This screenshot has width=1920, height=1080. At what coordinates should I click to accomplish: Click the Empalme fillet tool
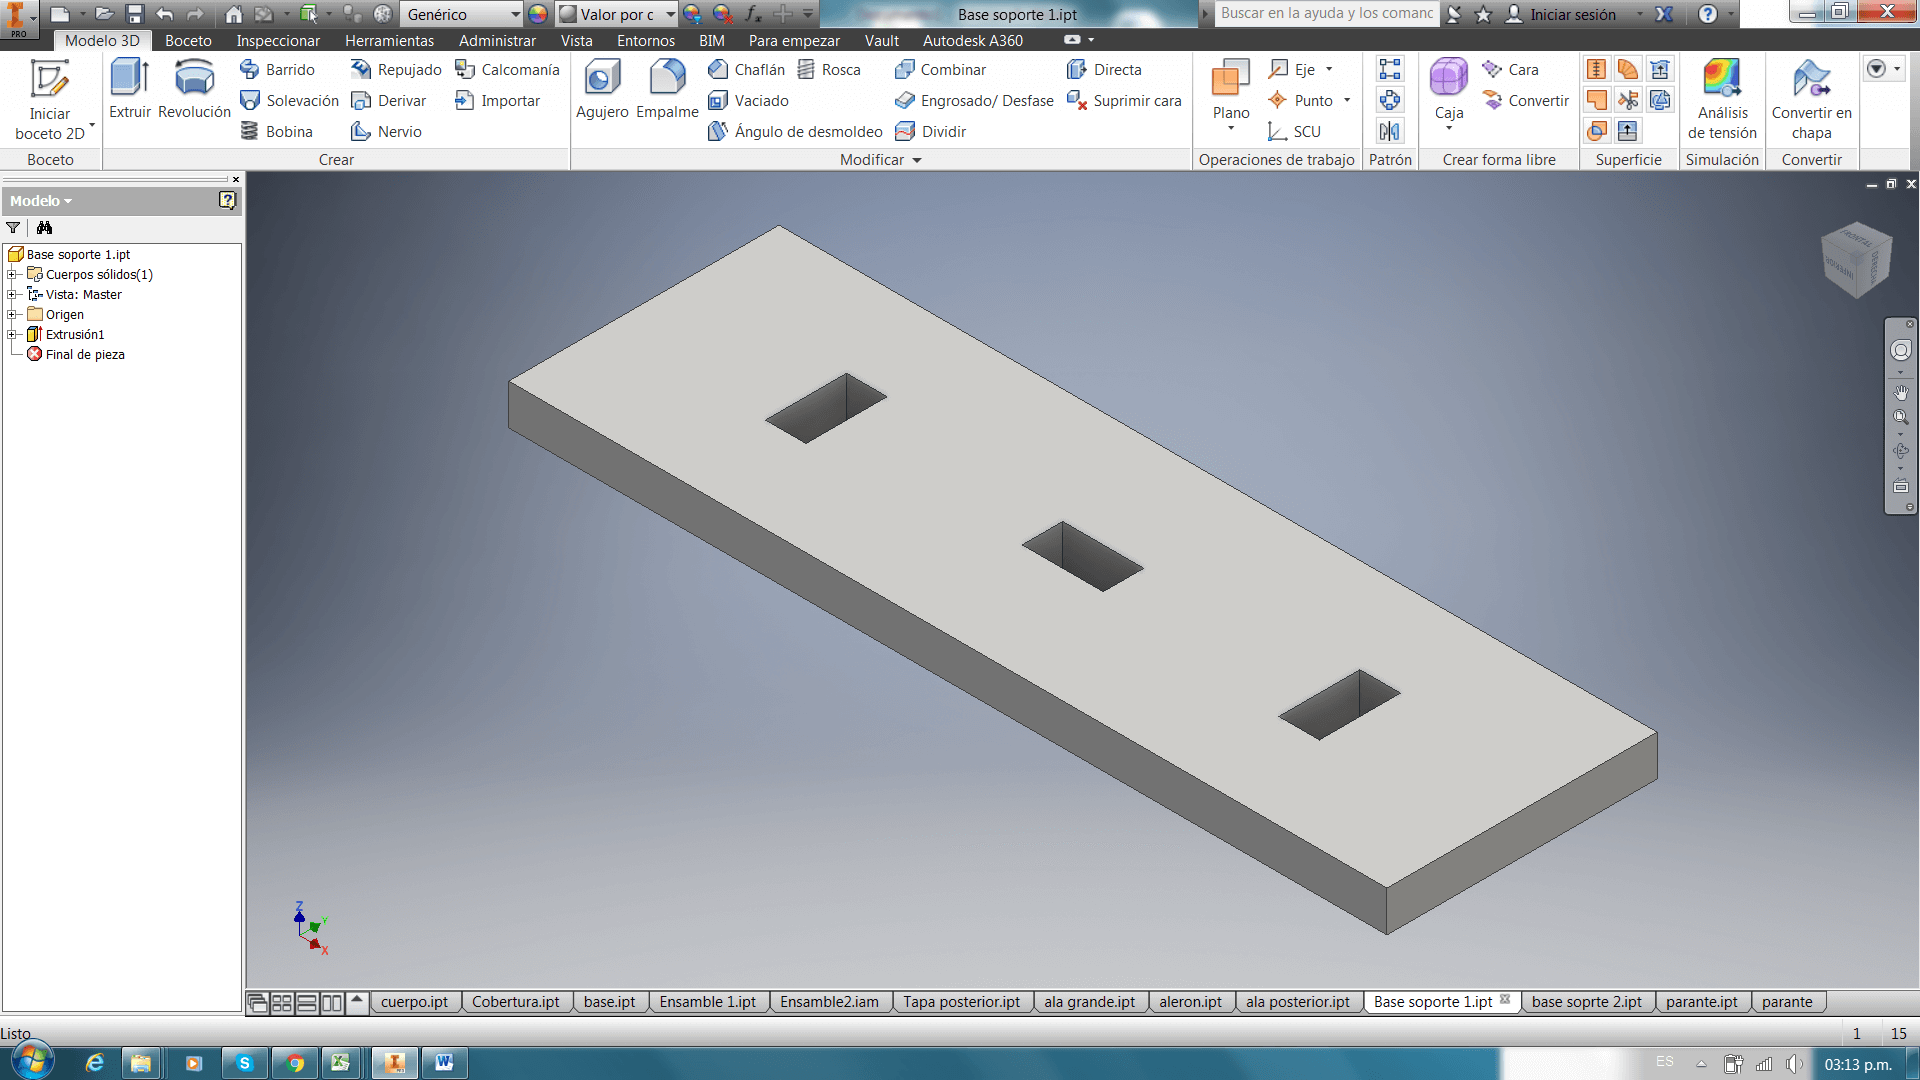pos(667,88)
